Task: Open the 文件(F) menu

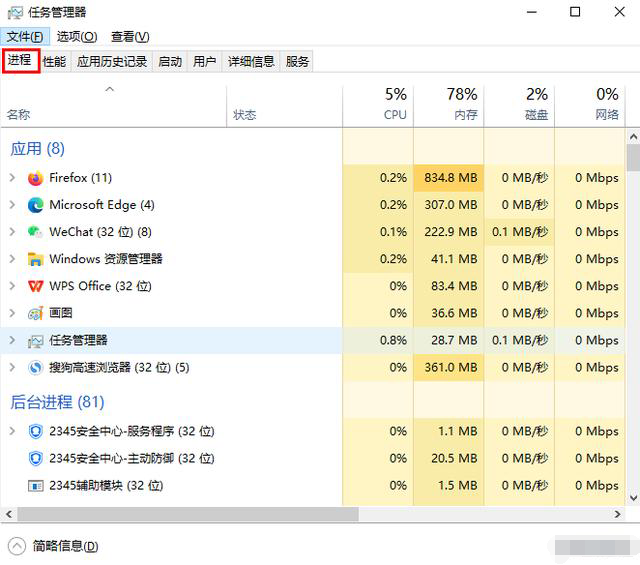Action: [25, 37]
